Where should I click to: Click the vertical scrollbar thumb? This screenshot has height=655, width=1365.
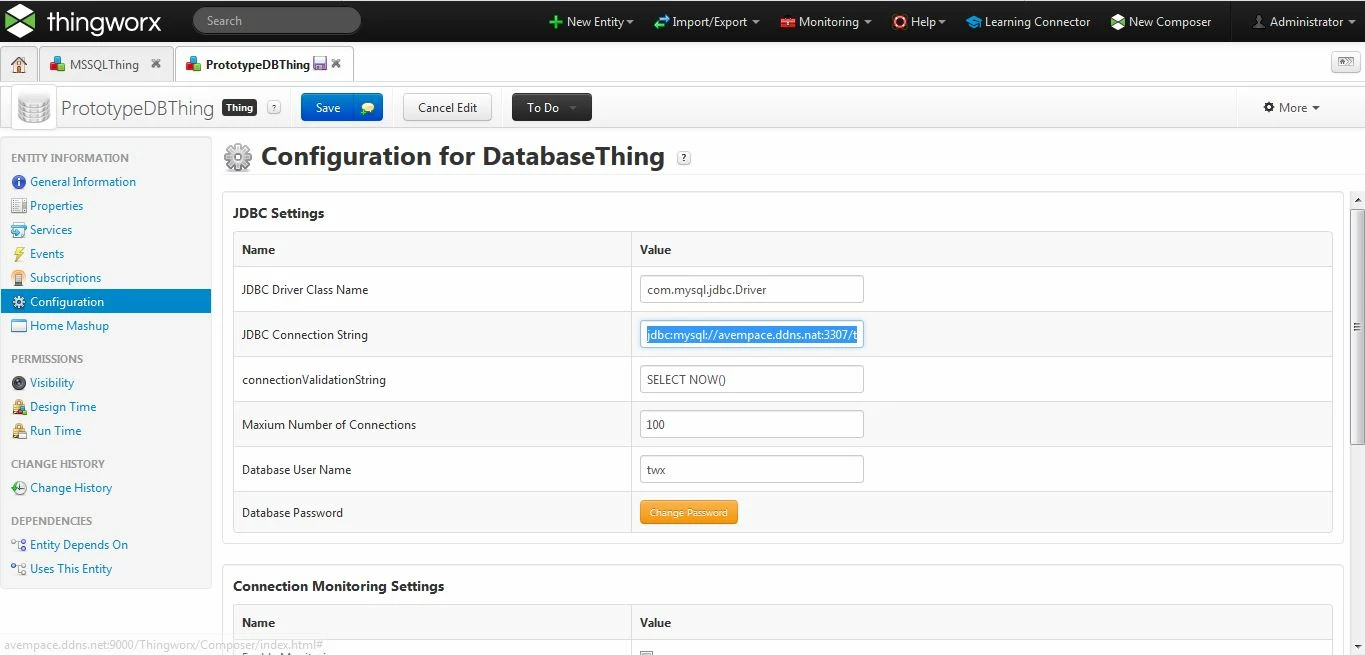click(x=1357, y=327)
